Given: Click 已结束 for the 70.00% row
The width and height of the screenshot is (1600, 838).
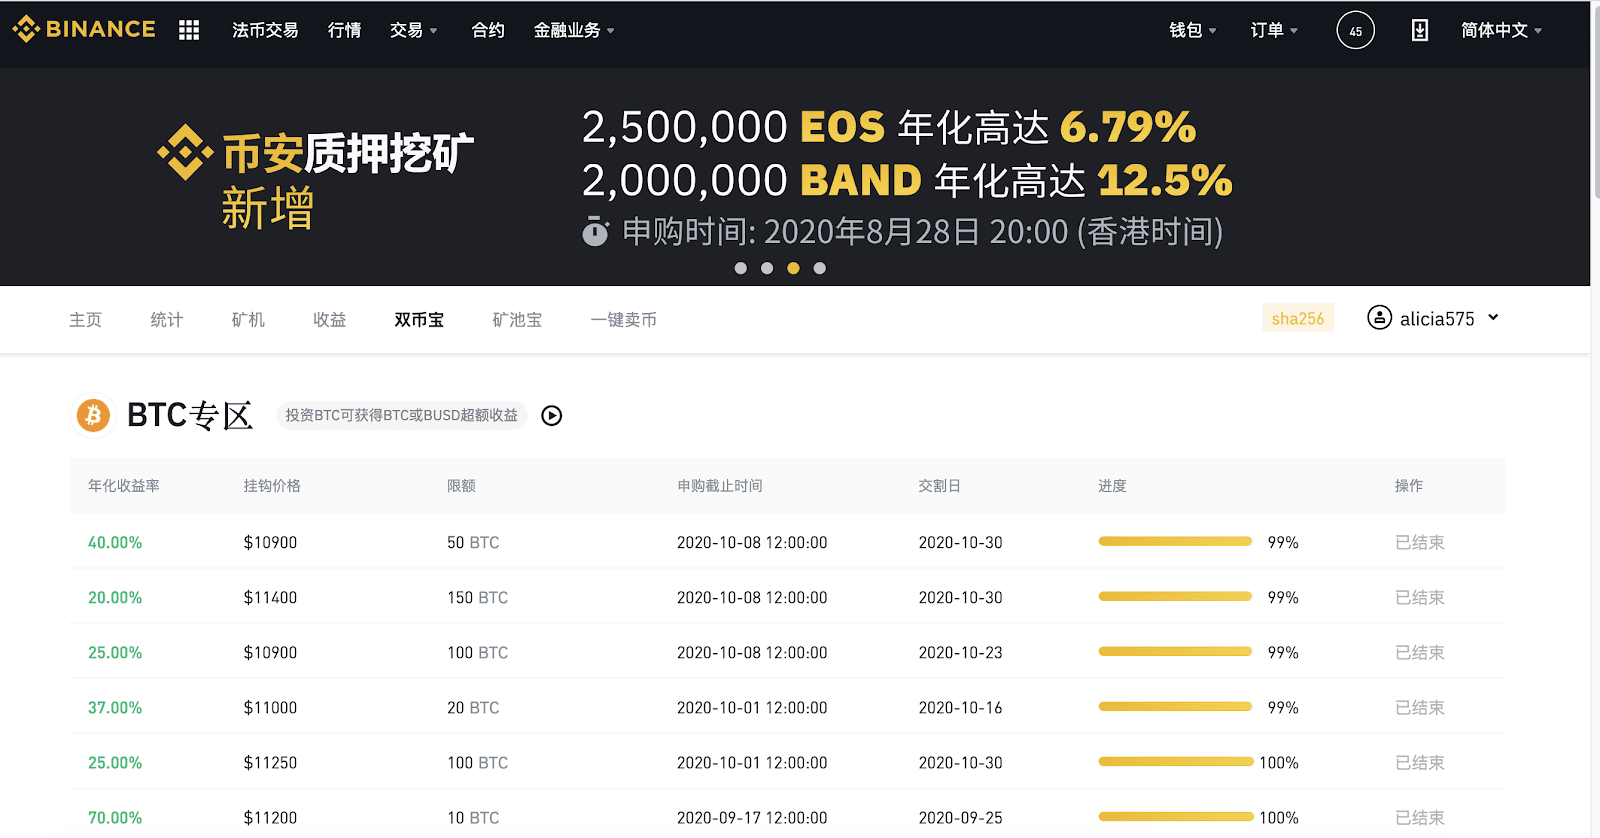Looking at the screenshot, I should pyautogui.click(x=1420, y=817).
